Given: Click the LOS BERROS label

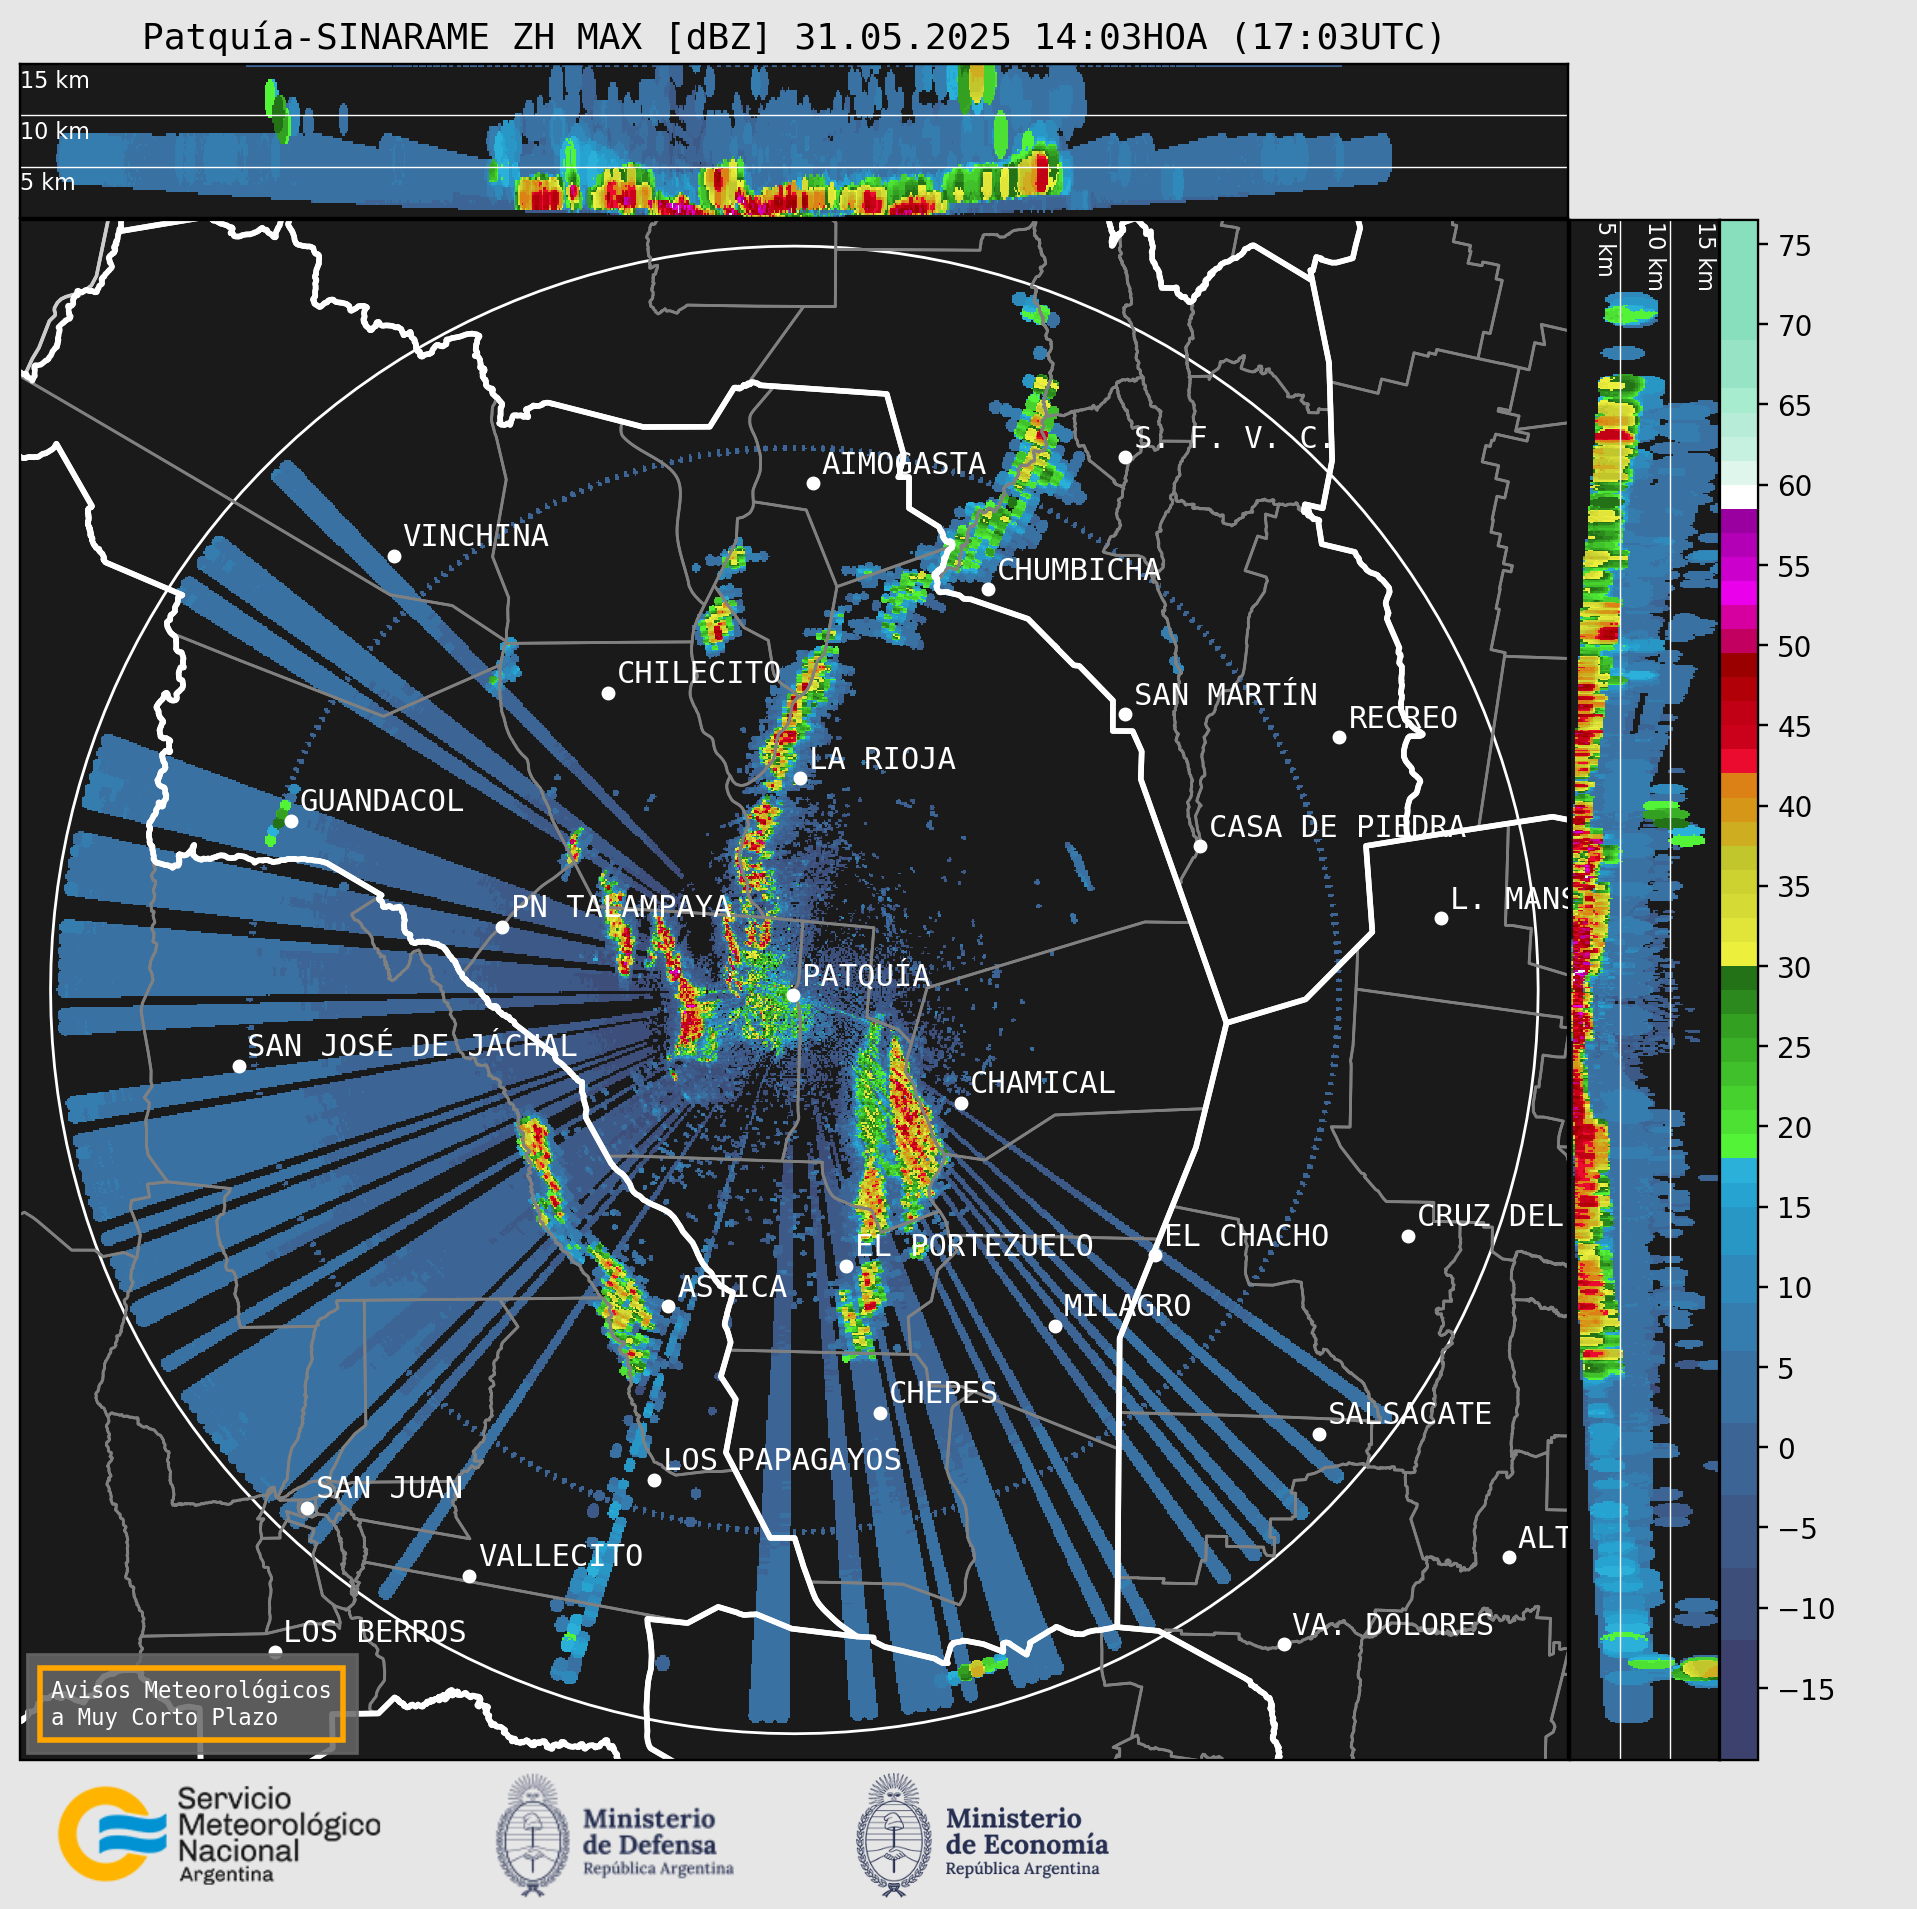Looking at the screenshot, I should coord(375,1632).
